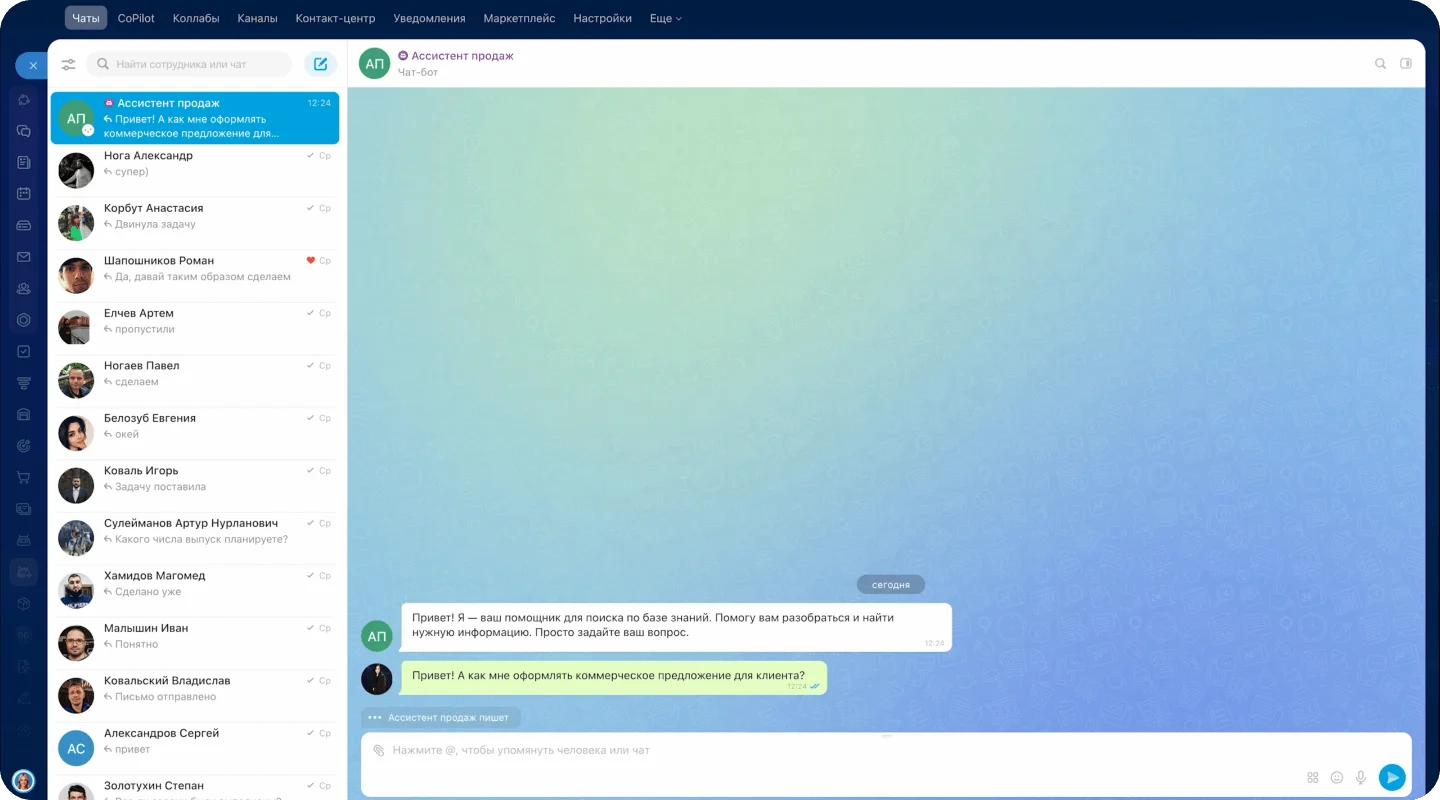Click Ассистент продаж title in chat header
The image size is (1440, 800).
(x=462, y=56)
